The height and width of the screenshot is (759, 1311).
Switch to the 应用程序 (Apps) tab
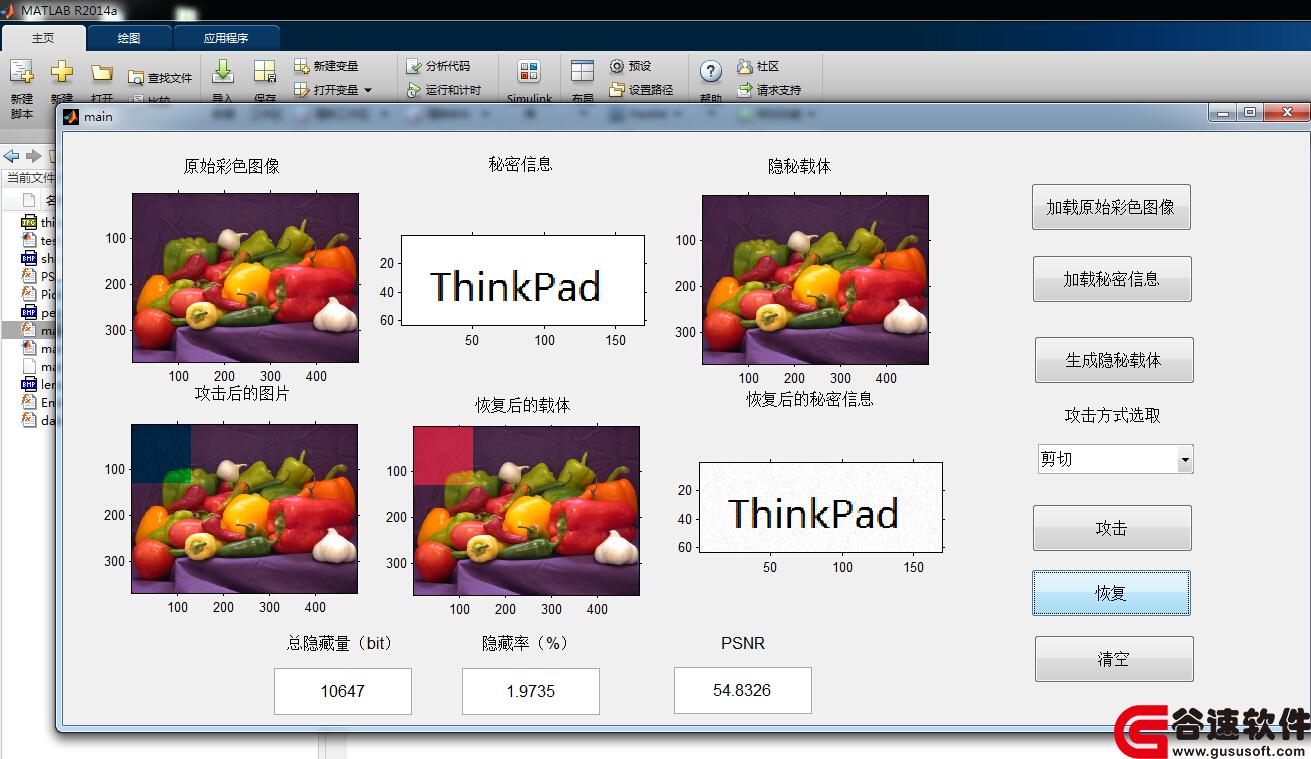[x=226, y=38]
